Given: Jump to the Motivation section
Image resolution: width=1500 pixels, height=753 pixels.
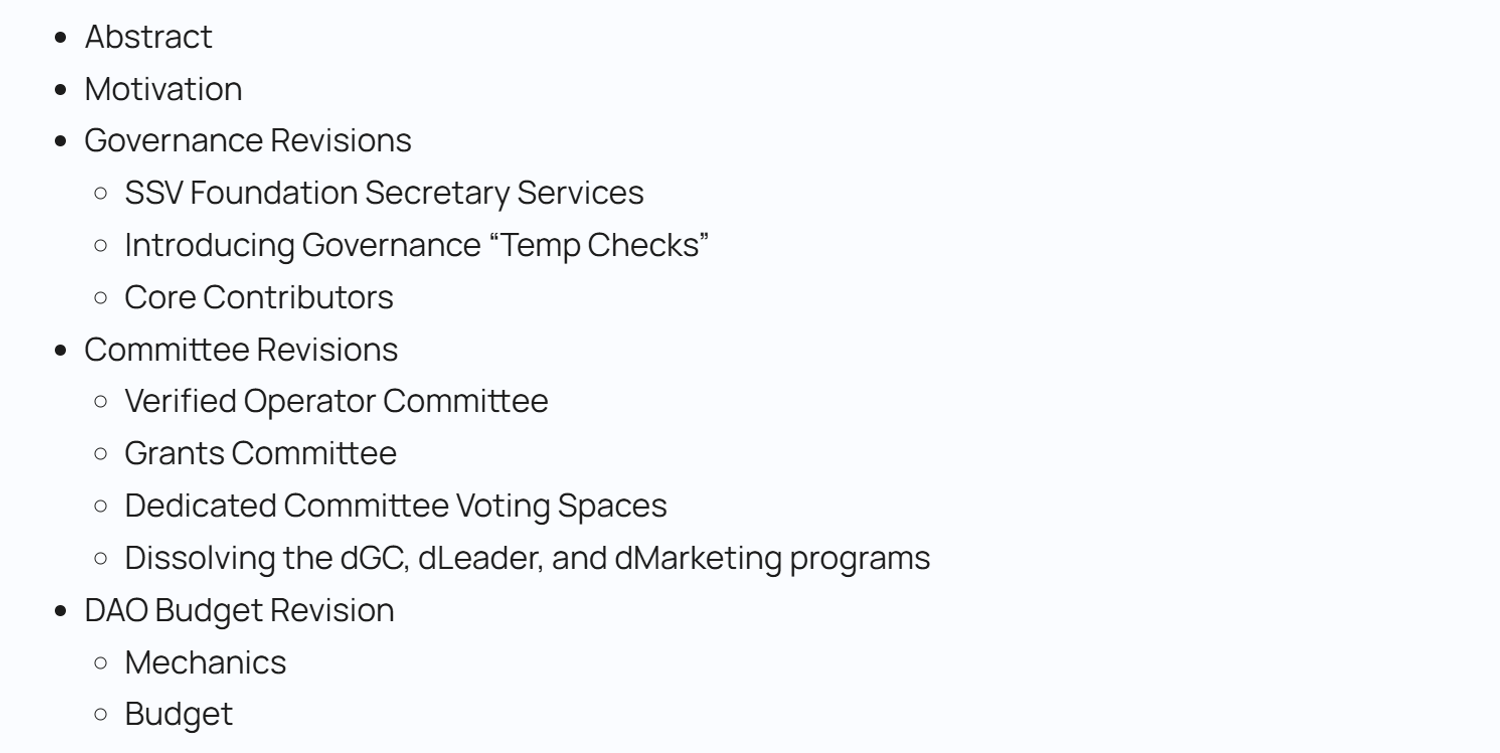Looking at the screenshot, I should click(x=163, y=89).
